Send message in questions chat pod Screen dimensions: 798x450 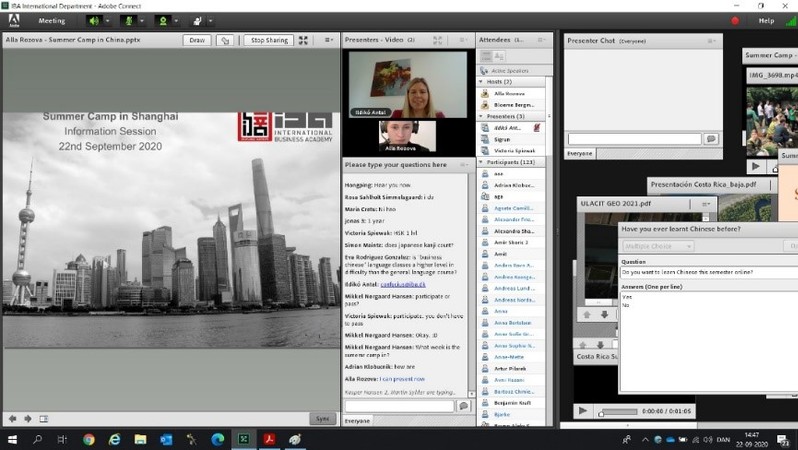point(464,406)
